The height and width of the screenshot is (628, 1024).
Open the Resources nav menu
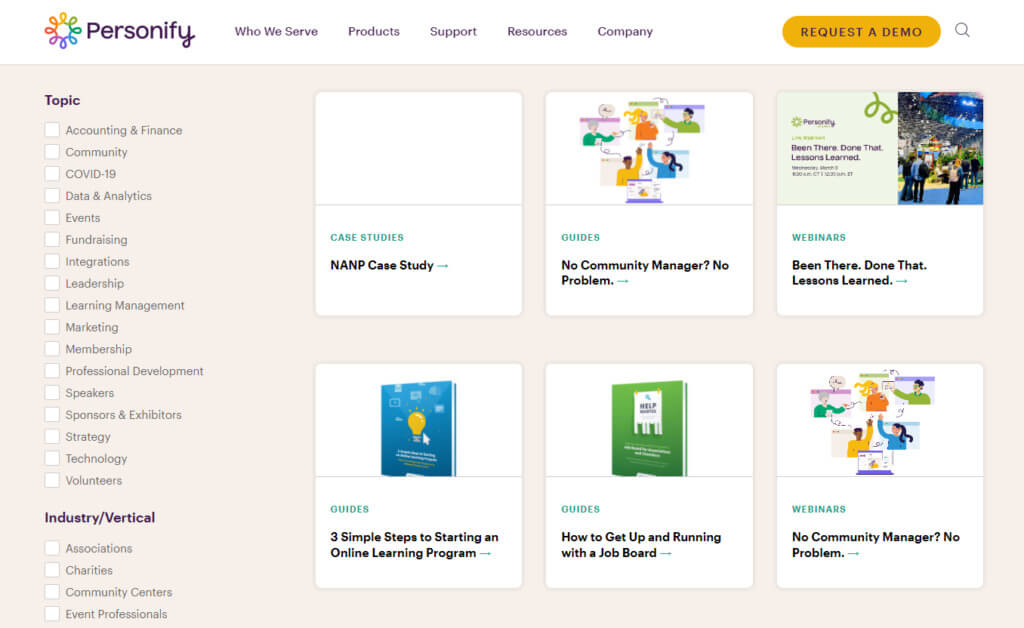(537, 31)
